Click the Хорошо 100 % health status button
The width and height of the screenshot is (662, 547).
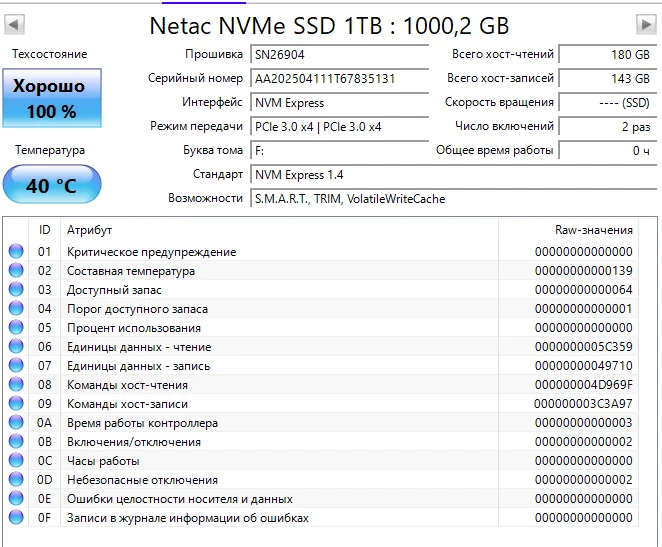click(51, 98)
